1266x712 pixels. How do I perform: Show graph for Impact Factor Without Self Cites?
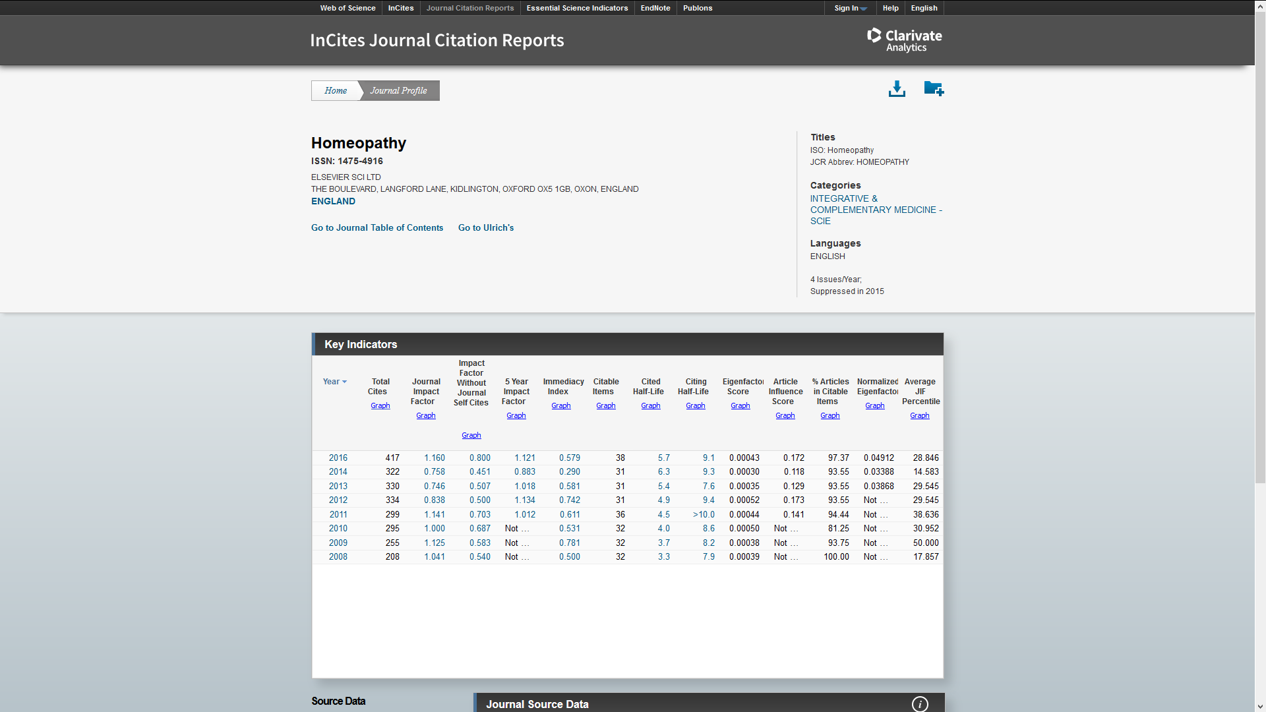(471, 436)
